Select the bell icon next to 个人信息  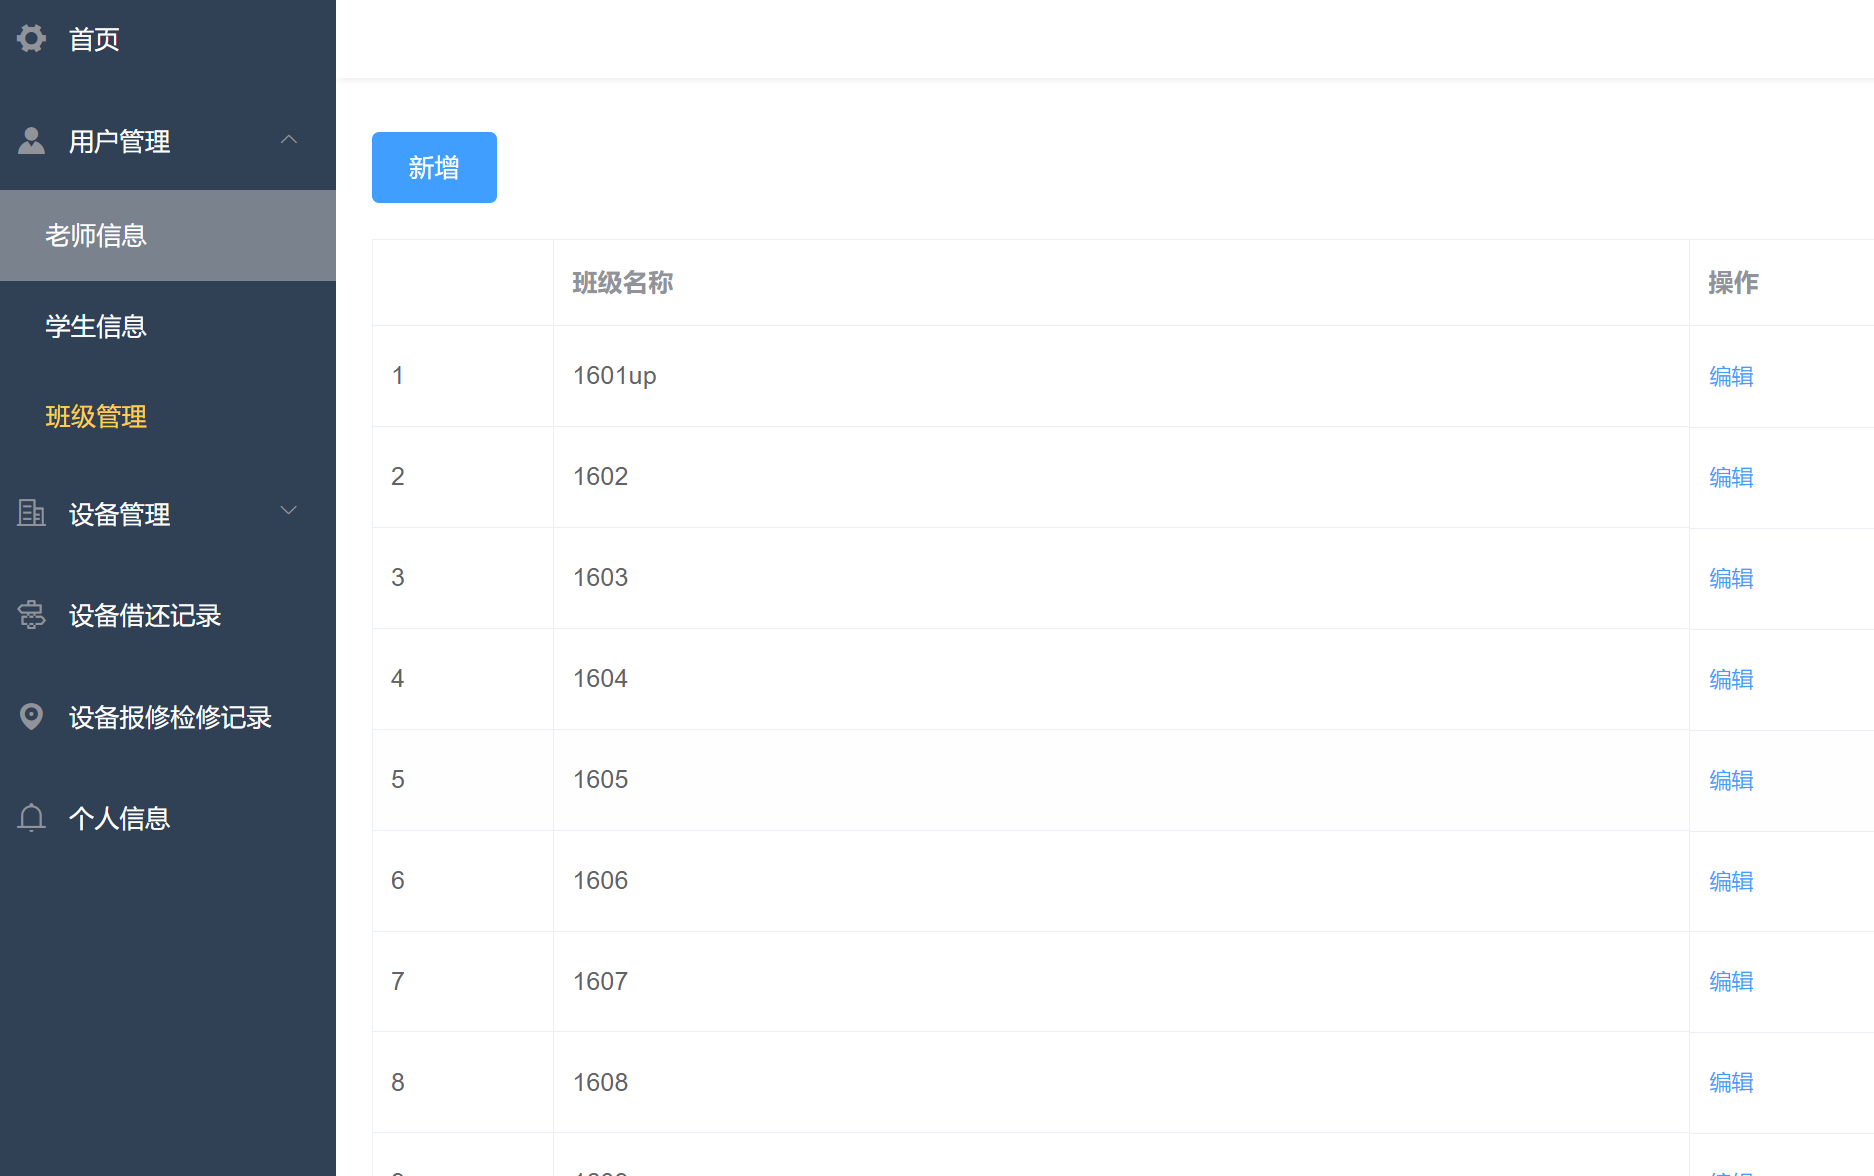(31, 817)
